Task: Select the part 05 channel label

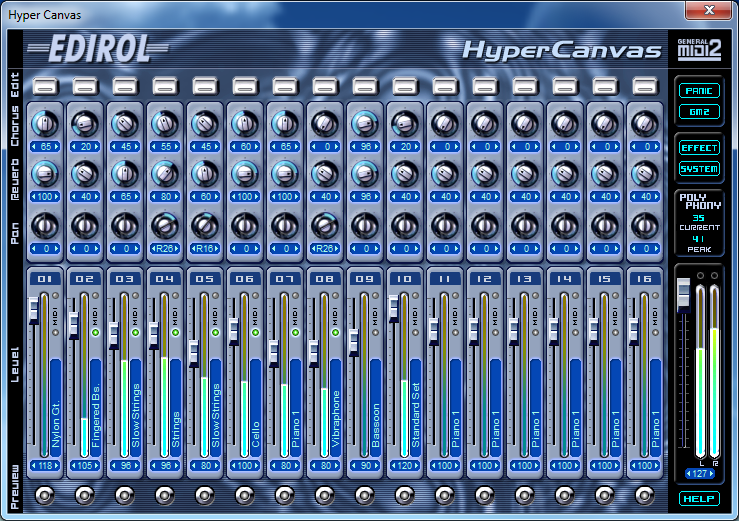Action: coord(205,279)
